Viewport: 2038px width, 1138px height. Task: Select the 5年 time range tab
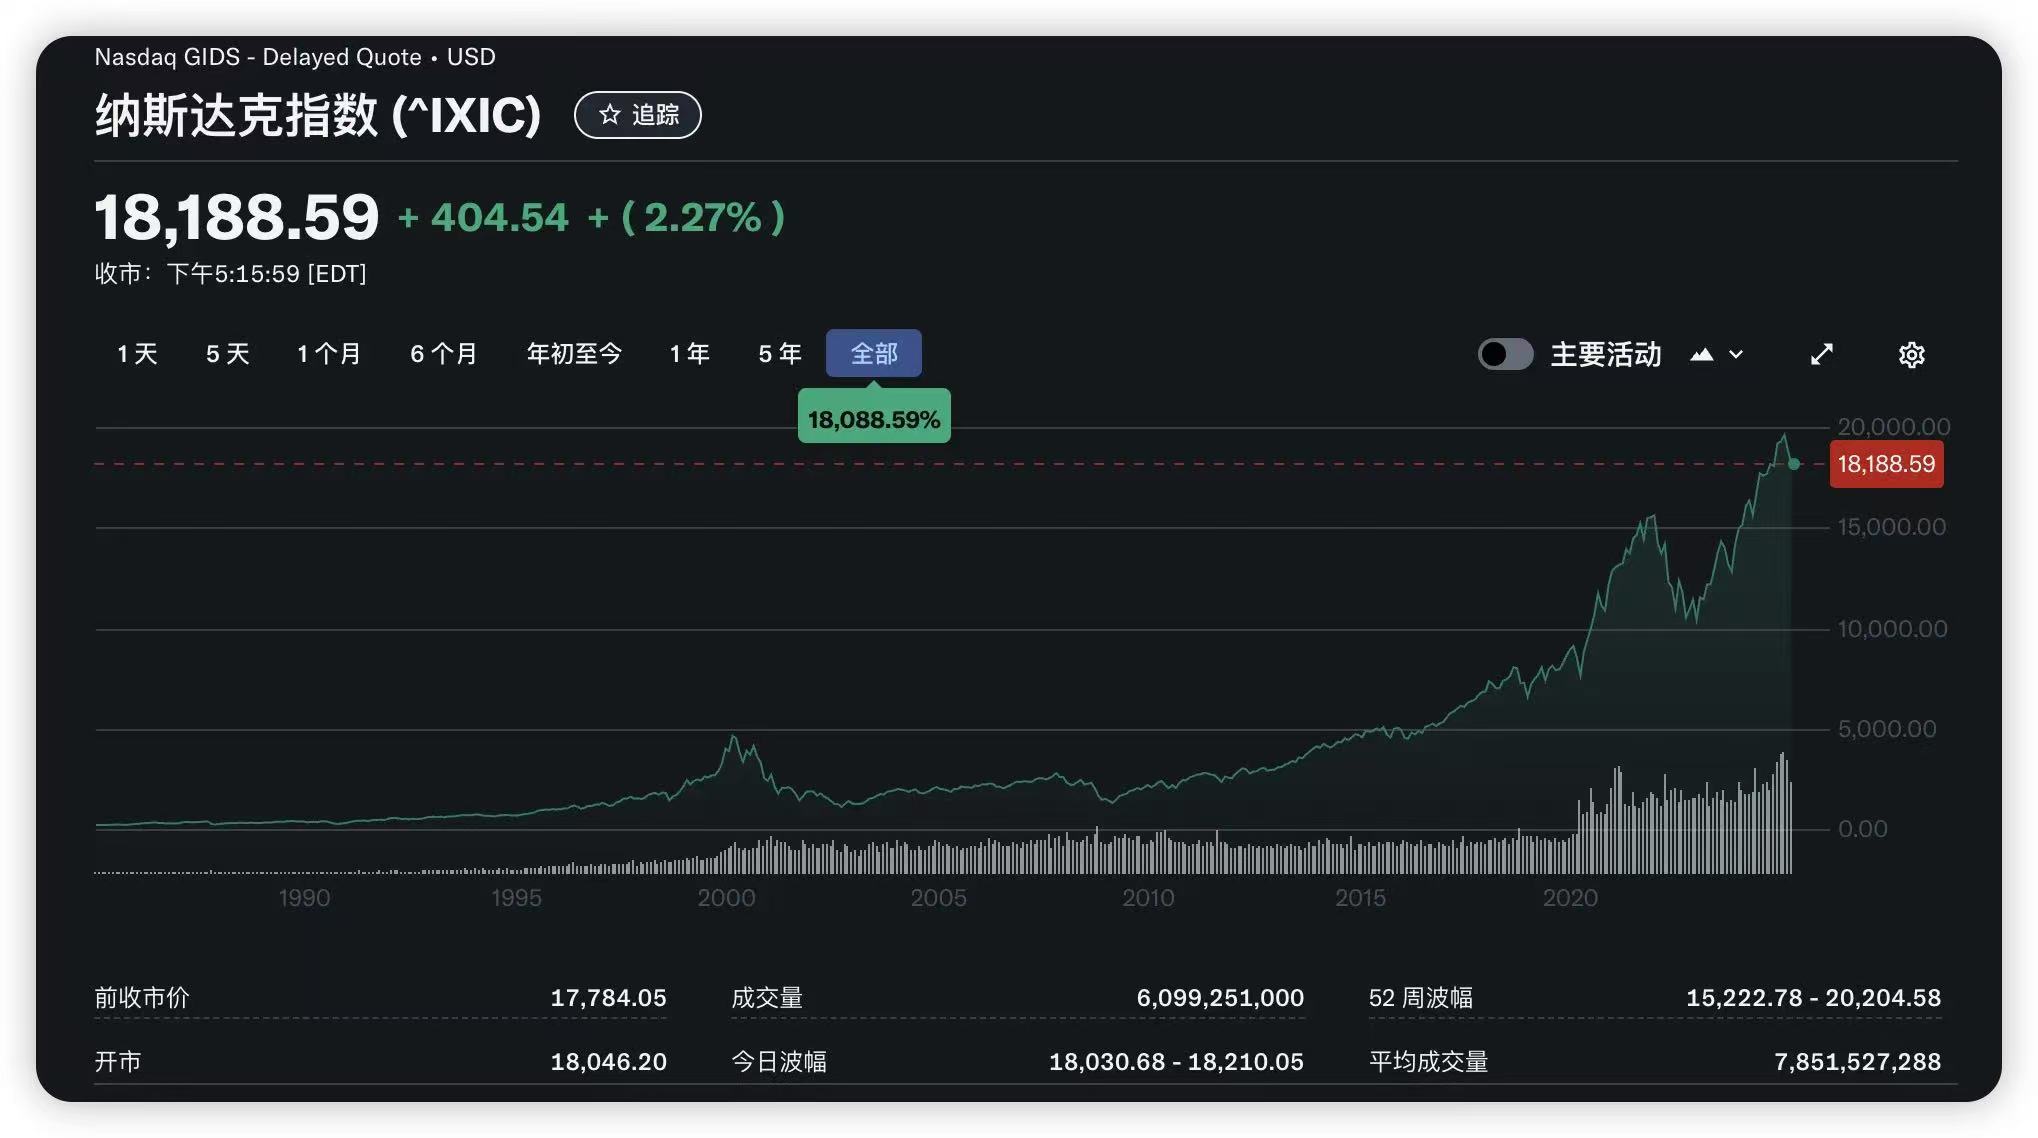[x=779, y=354]
